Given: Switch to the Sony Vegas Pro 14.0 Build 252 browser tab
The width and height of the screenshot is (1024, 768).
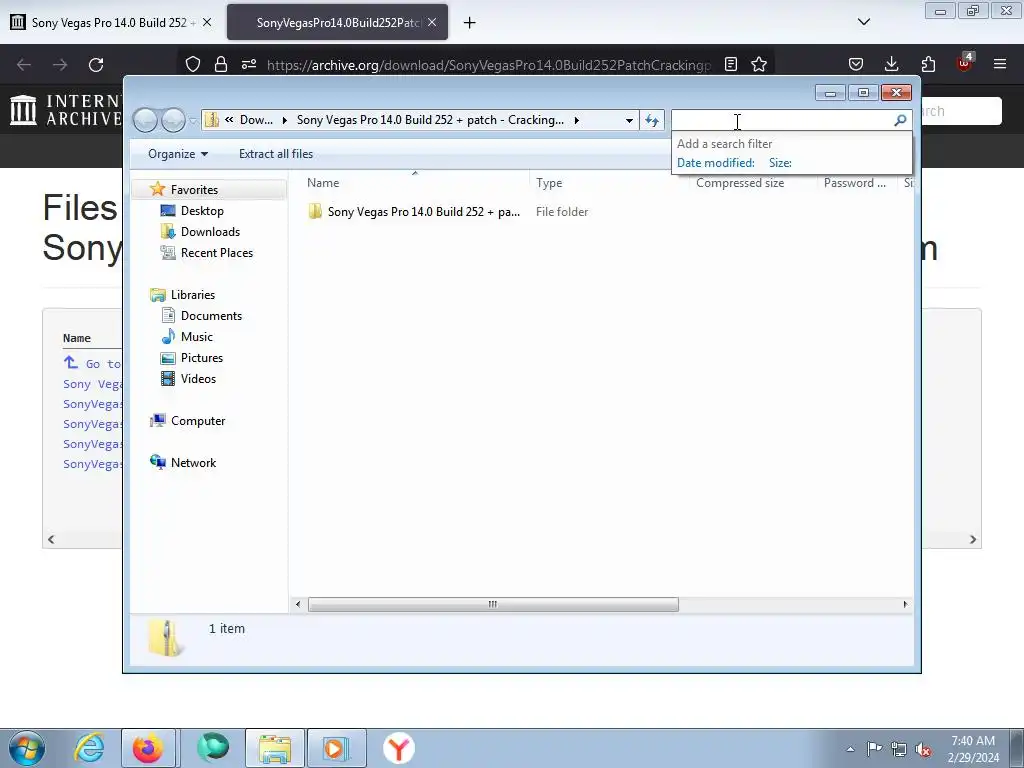Looking at the screenshot, I should click(x=112, y=22).
